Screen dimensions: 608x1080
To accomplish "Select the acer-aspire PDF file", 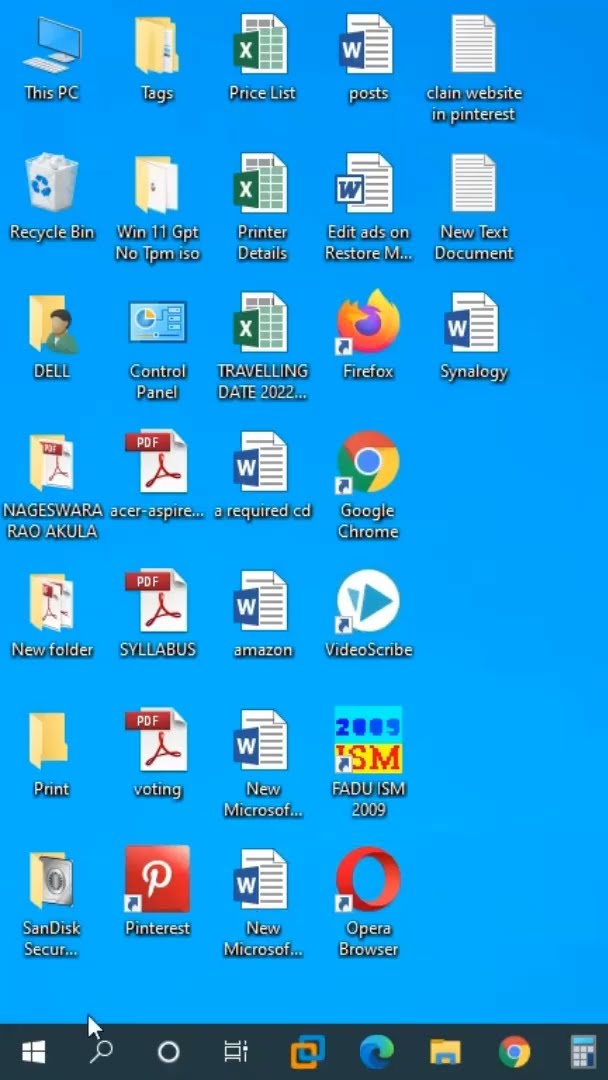I will coord(156,461).
